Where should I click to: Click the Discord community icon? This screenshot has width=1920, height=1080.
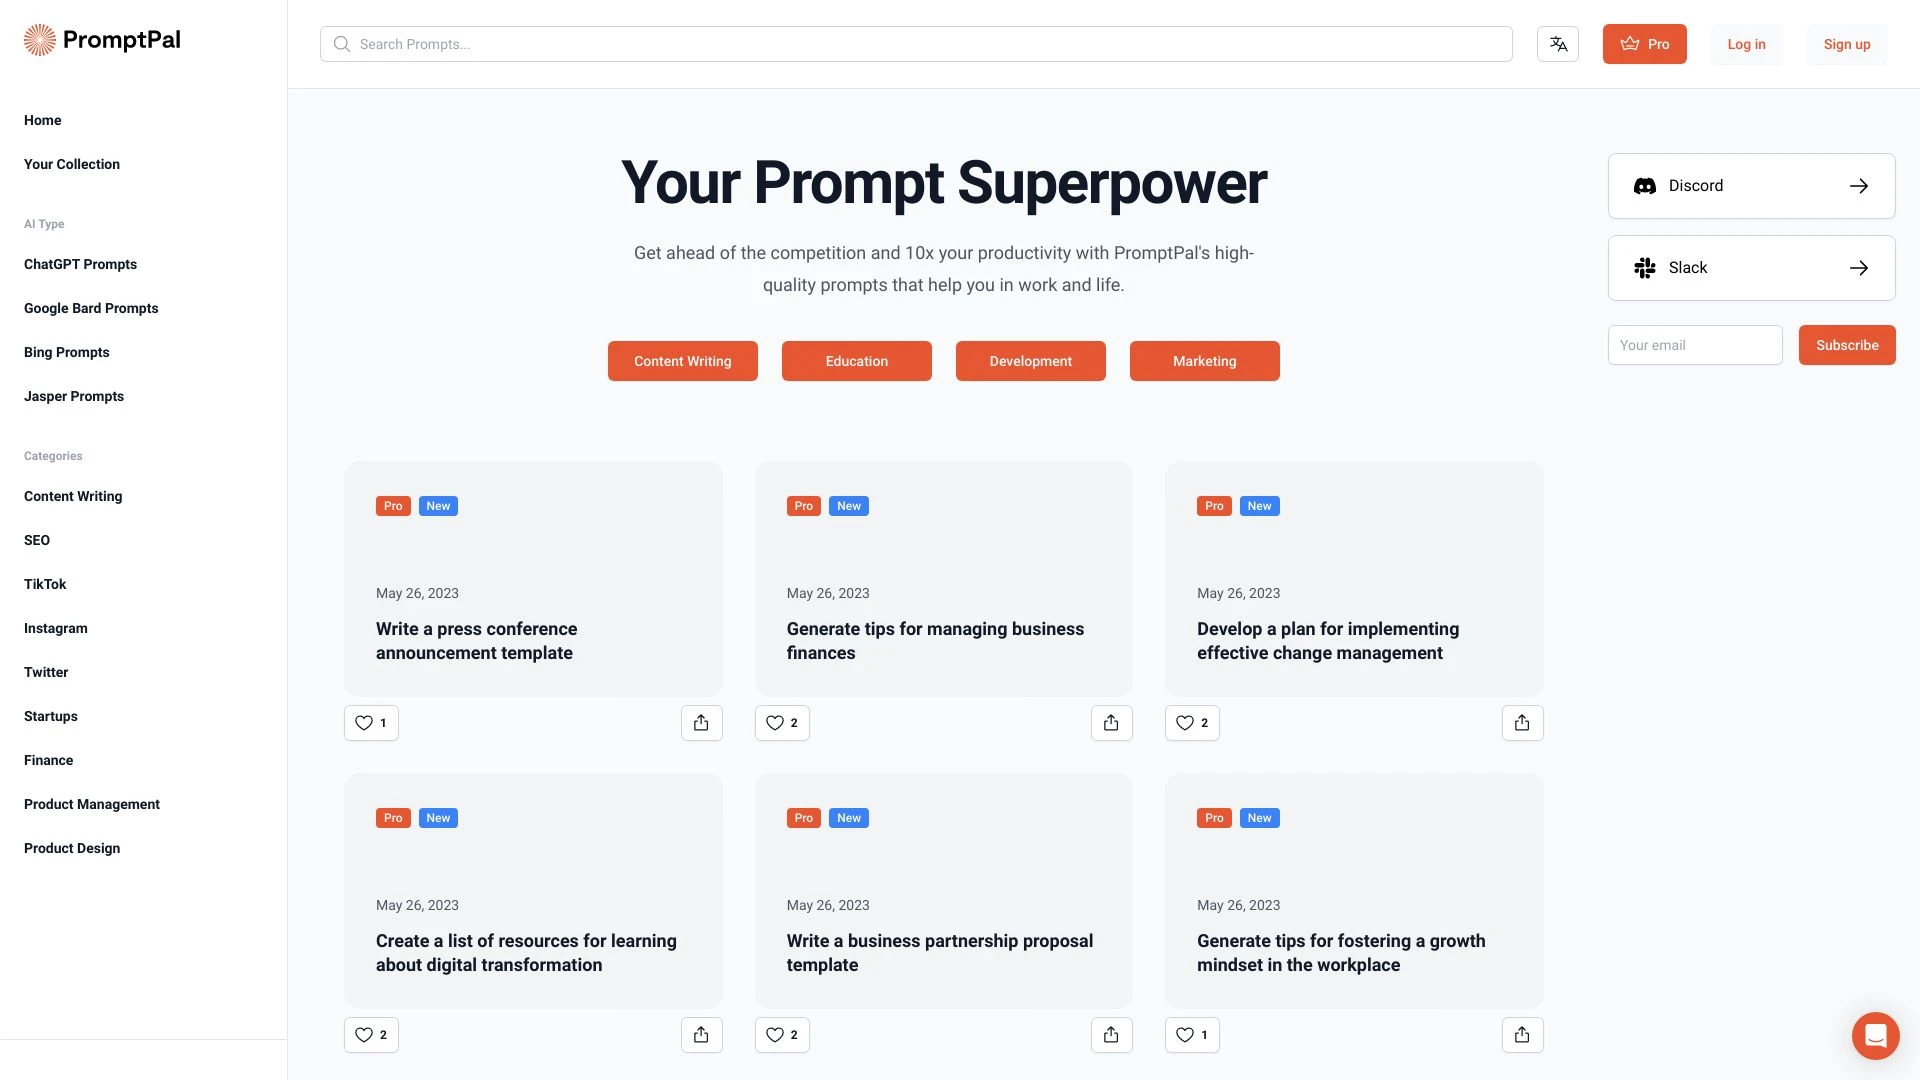click(1644, 185)
